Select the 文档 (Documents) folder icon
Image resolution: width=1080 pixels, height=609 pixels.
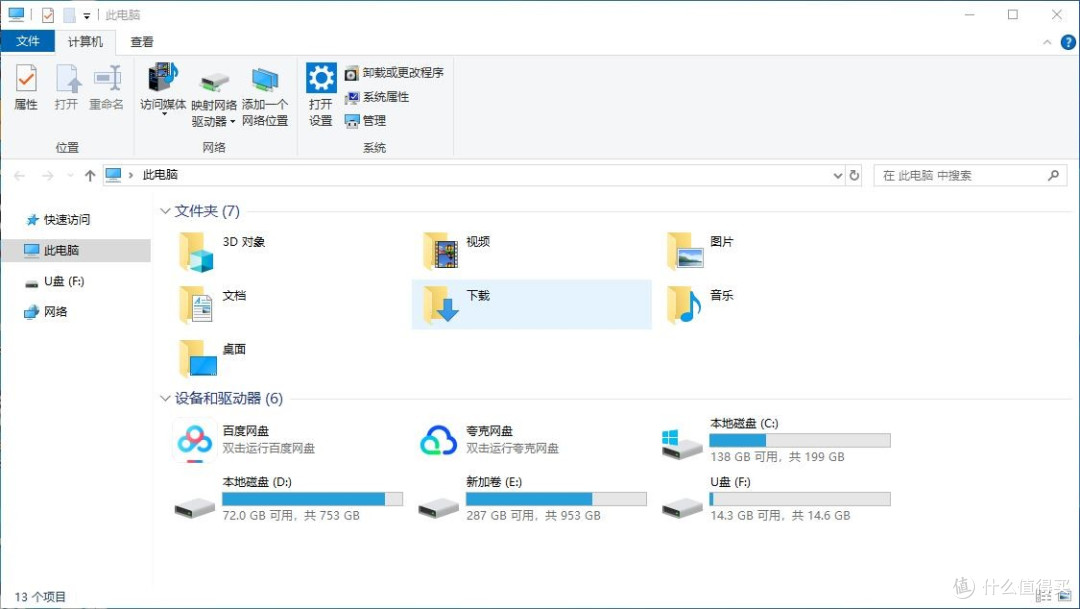(x=196, y=304)
